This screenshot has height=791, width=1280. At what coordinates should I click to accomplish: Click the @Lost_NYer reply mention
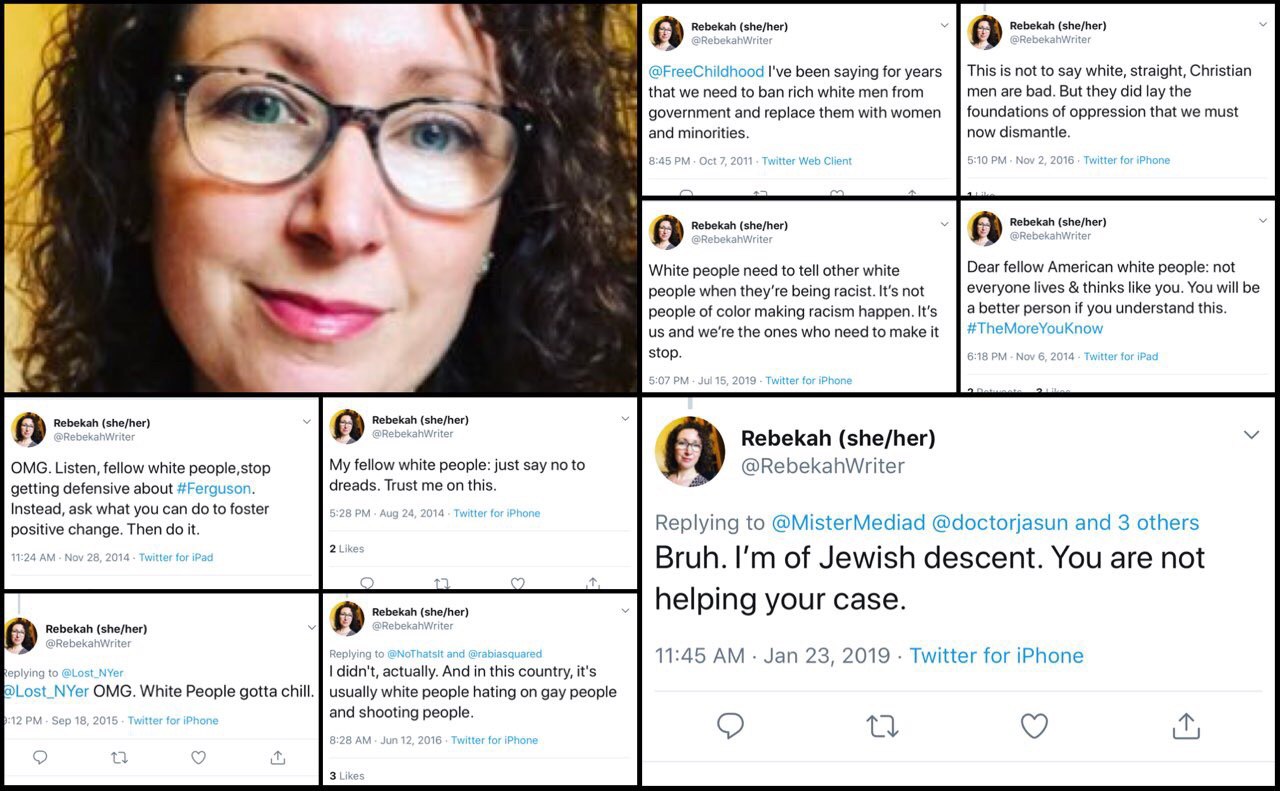coord(92,673)
